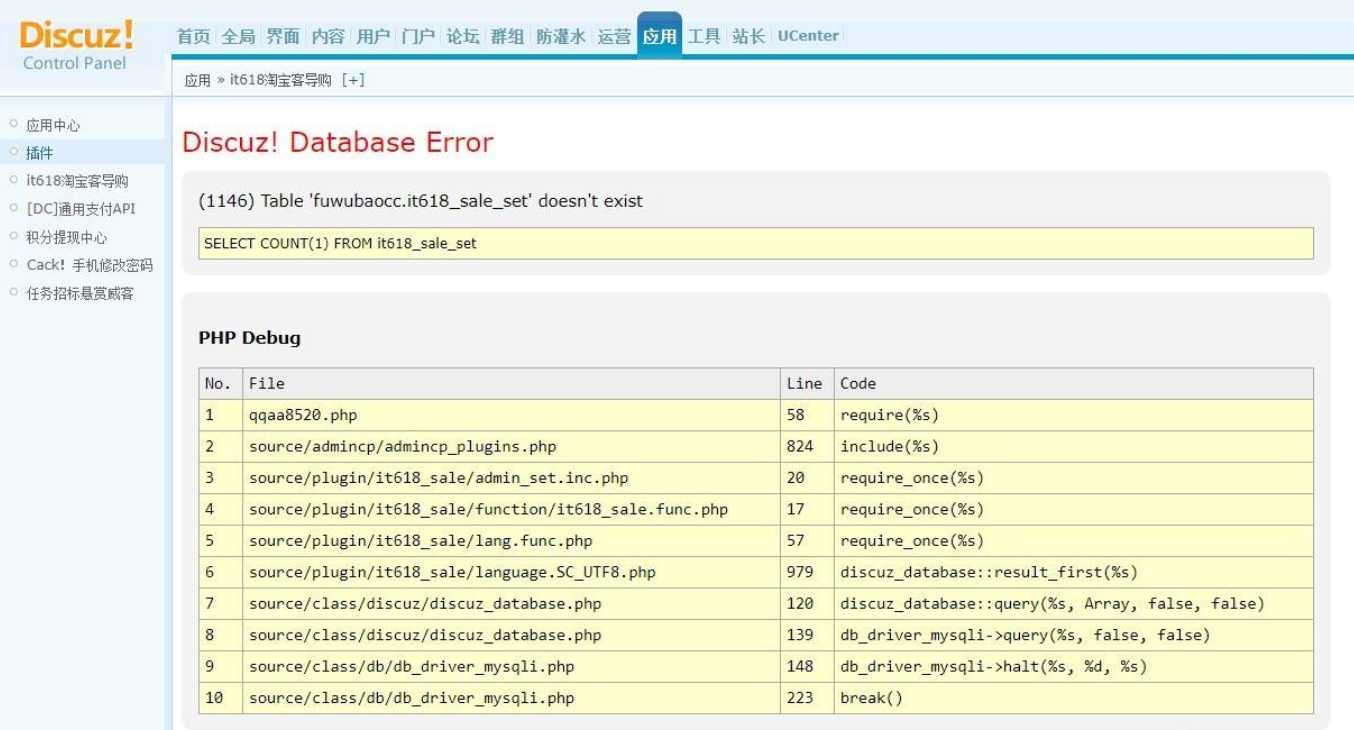This screenshot has height=730, width=1354.
Task: Open 积分提现中心 in the sidebar
Action: click(67, 237)
